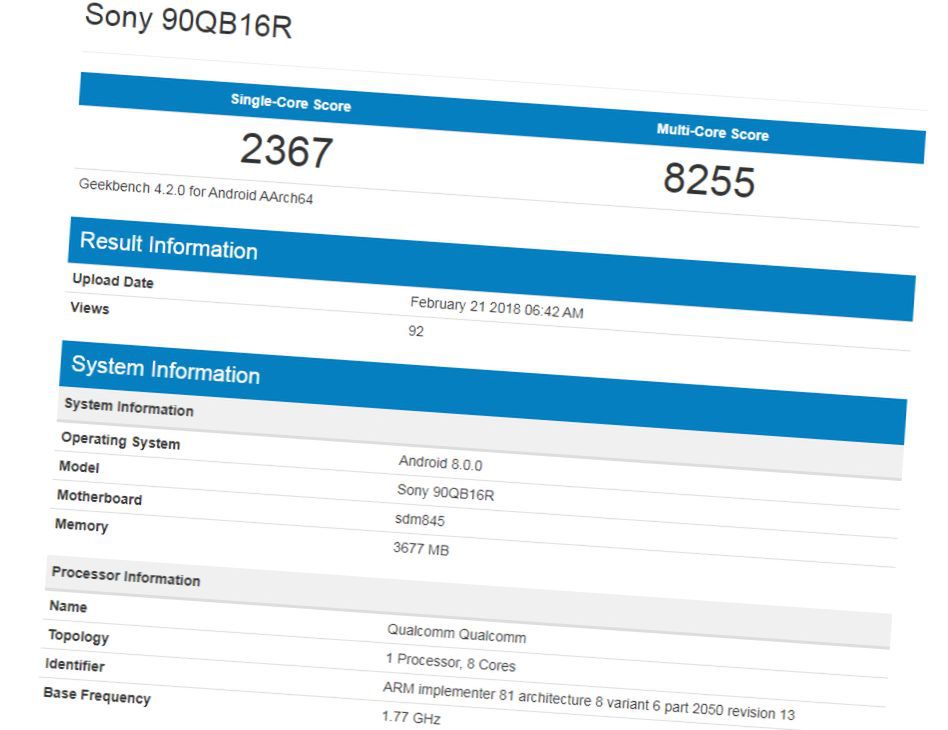Select the Operating System label

[x=120, y=441]
